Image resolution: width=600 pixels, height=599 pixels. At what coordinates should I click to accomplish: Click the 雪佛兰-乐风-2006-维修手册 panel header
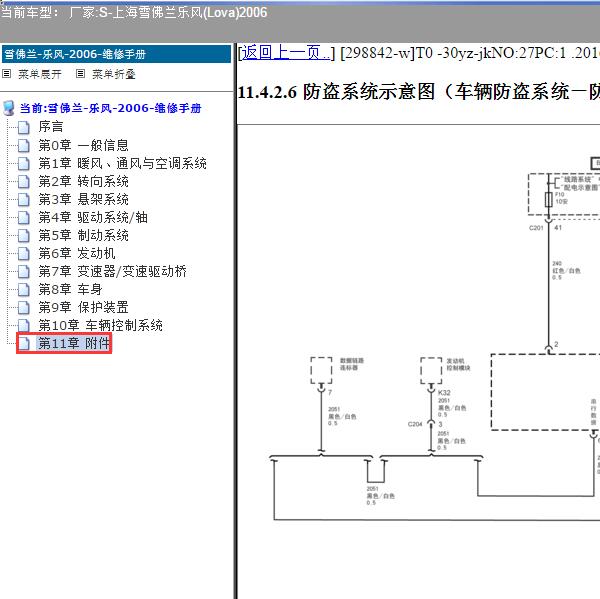(116, 54)
